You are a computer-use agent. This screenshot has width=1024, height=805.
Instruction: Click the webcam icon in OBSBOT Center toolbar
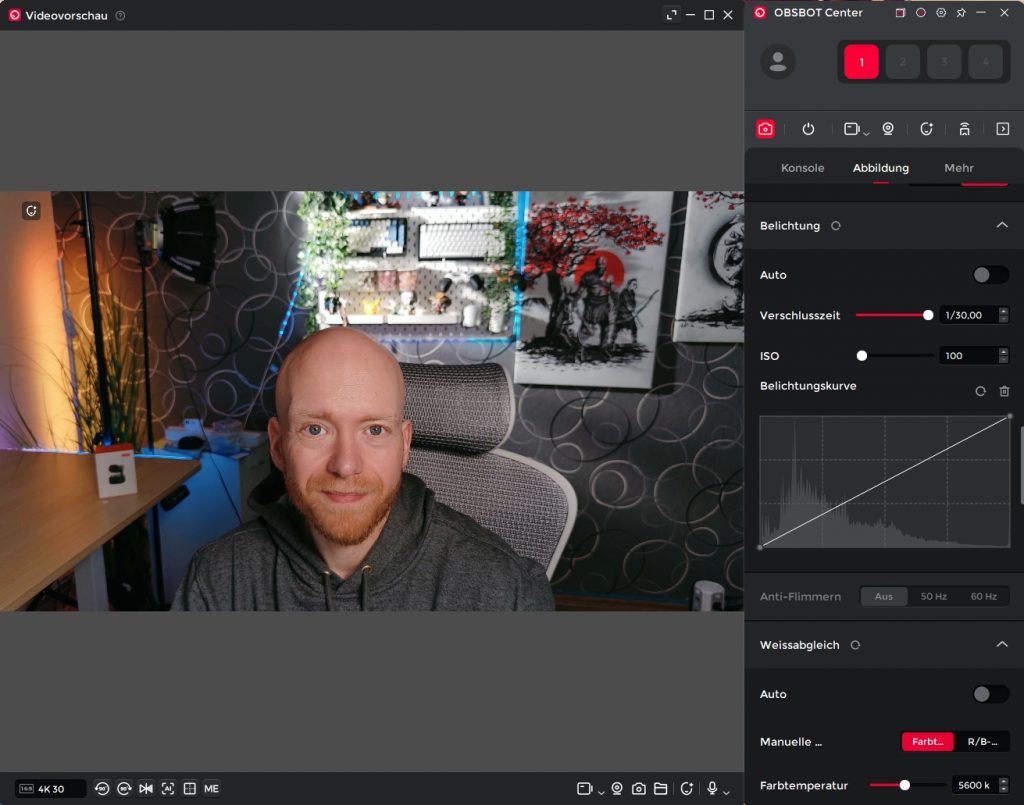tap(888, 129)
